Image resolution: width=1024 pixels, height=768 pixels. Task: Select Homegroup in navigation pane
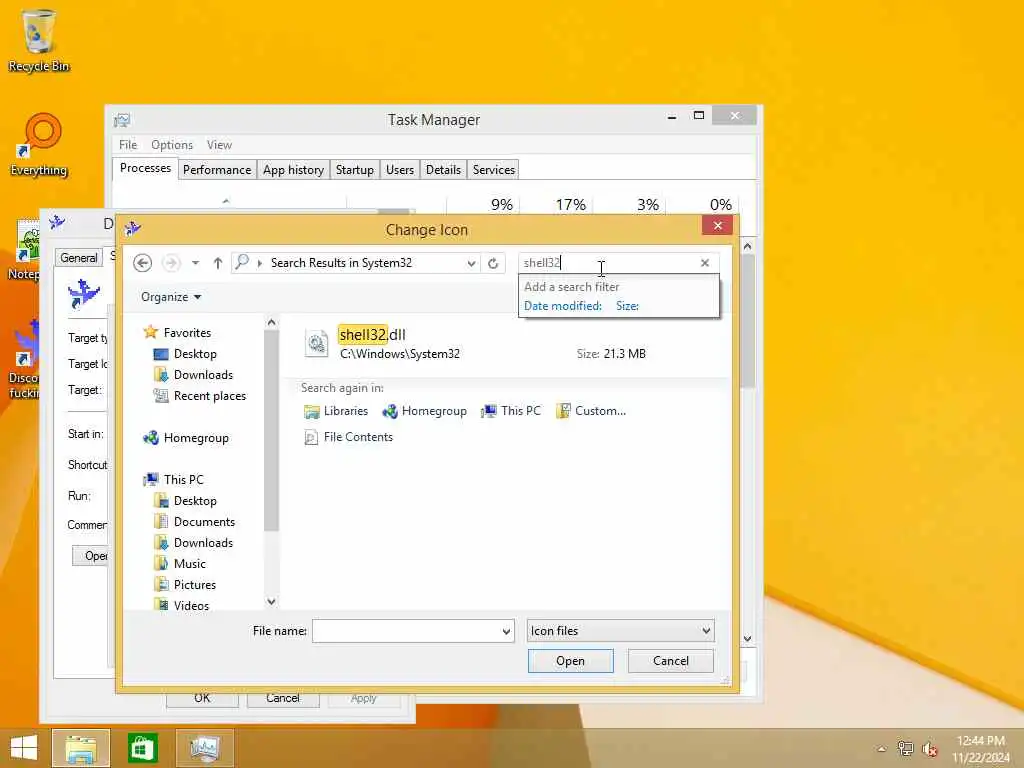186,438
